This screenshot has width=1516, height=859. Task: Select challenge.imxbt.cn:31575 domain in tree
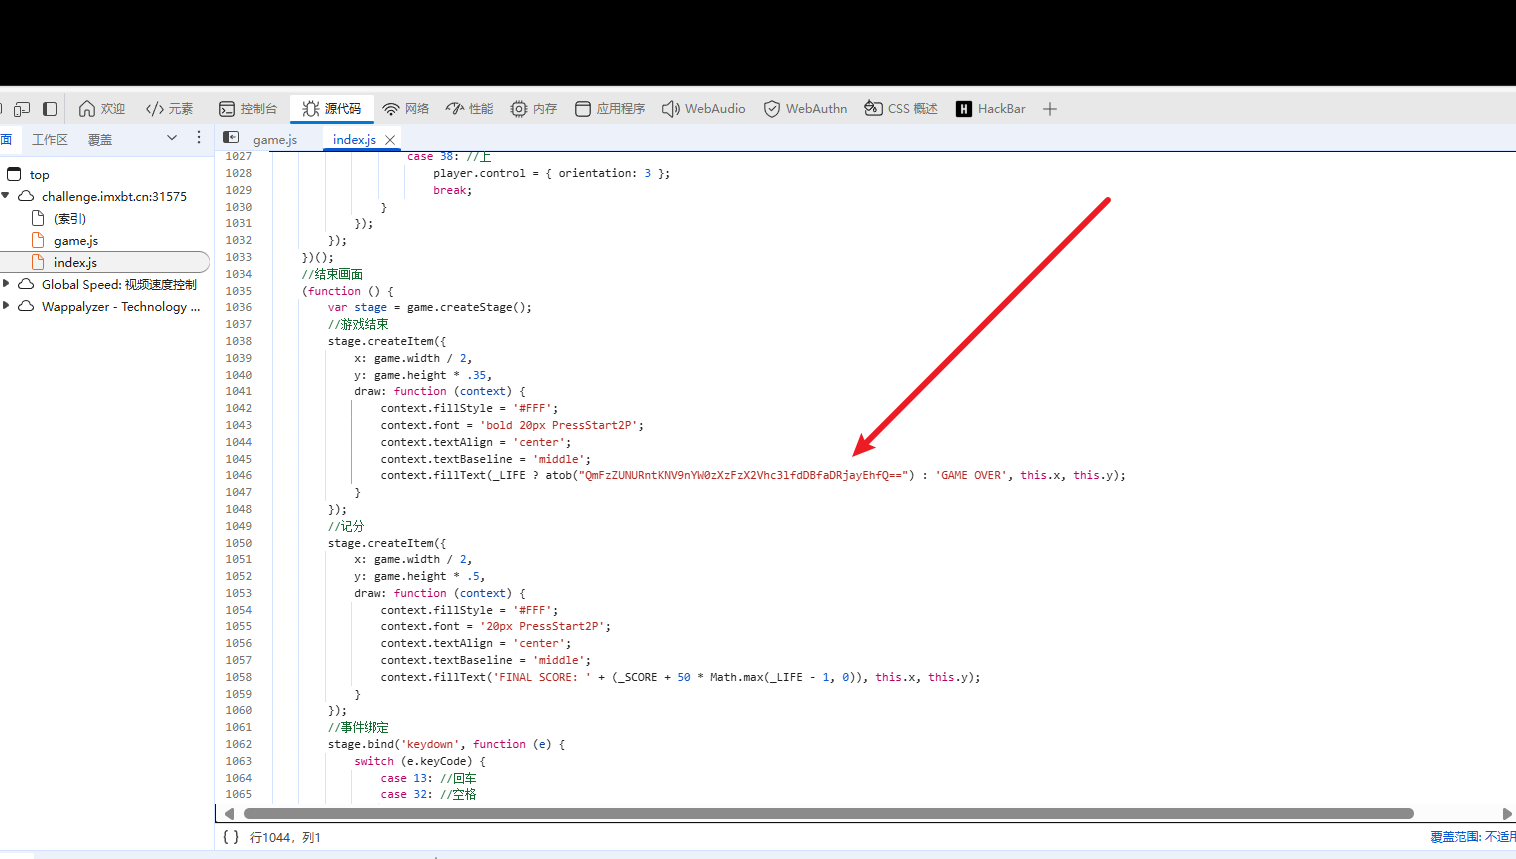coord(114,197)
